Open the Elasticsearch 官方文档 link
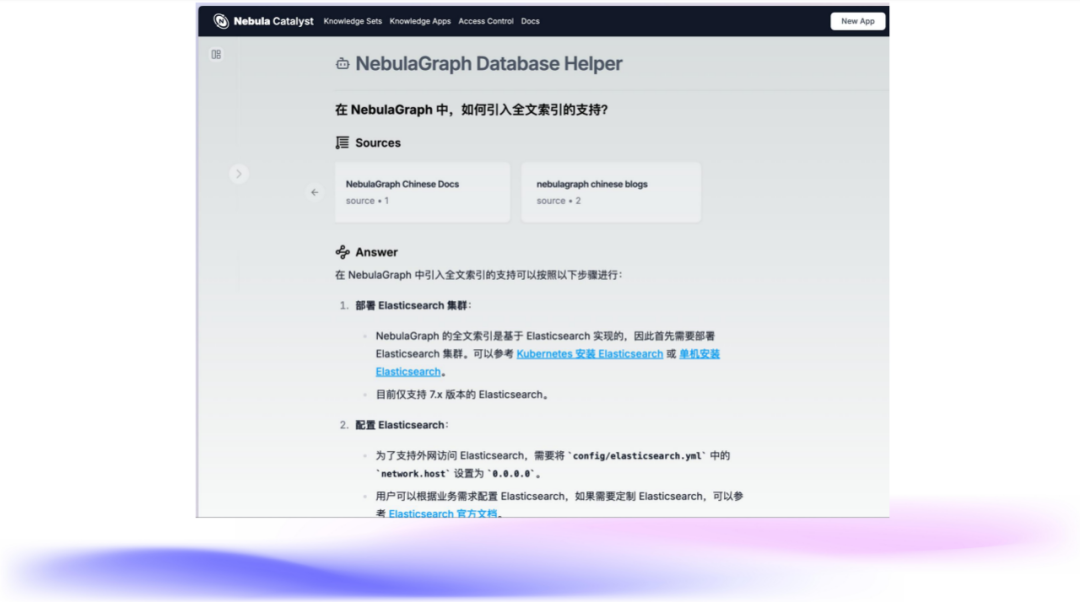The height and width of the screenshot is (602, 1080). [x=443, y=513]
